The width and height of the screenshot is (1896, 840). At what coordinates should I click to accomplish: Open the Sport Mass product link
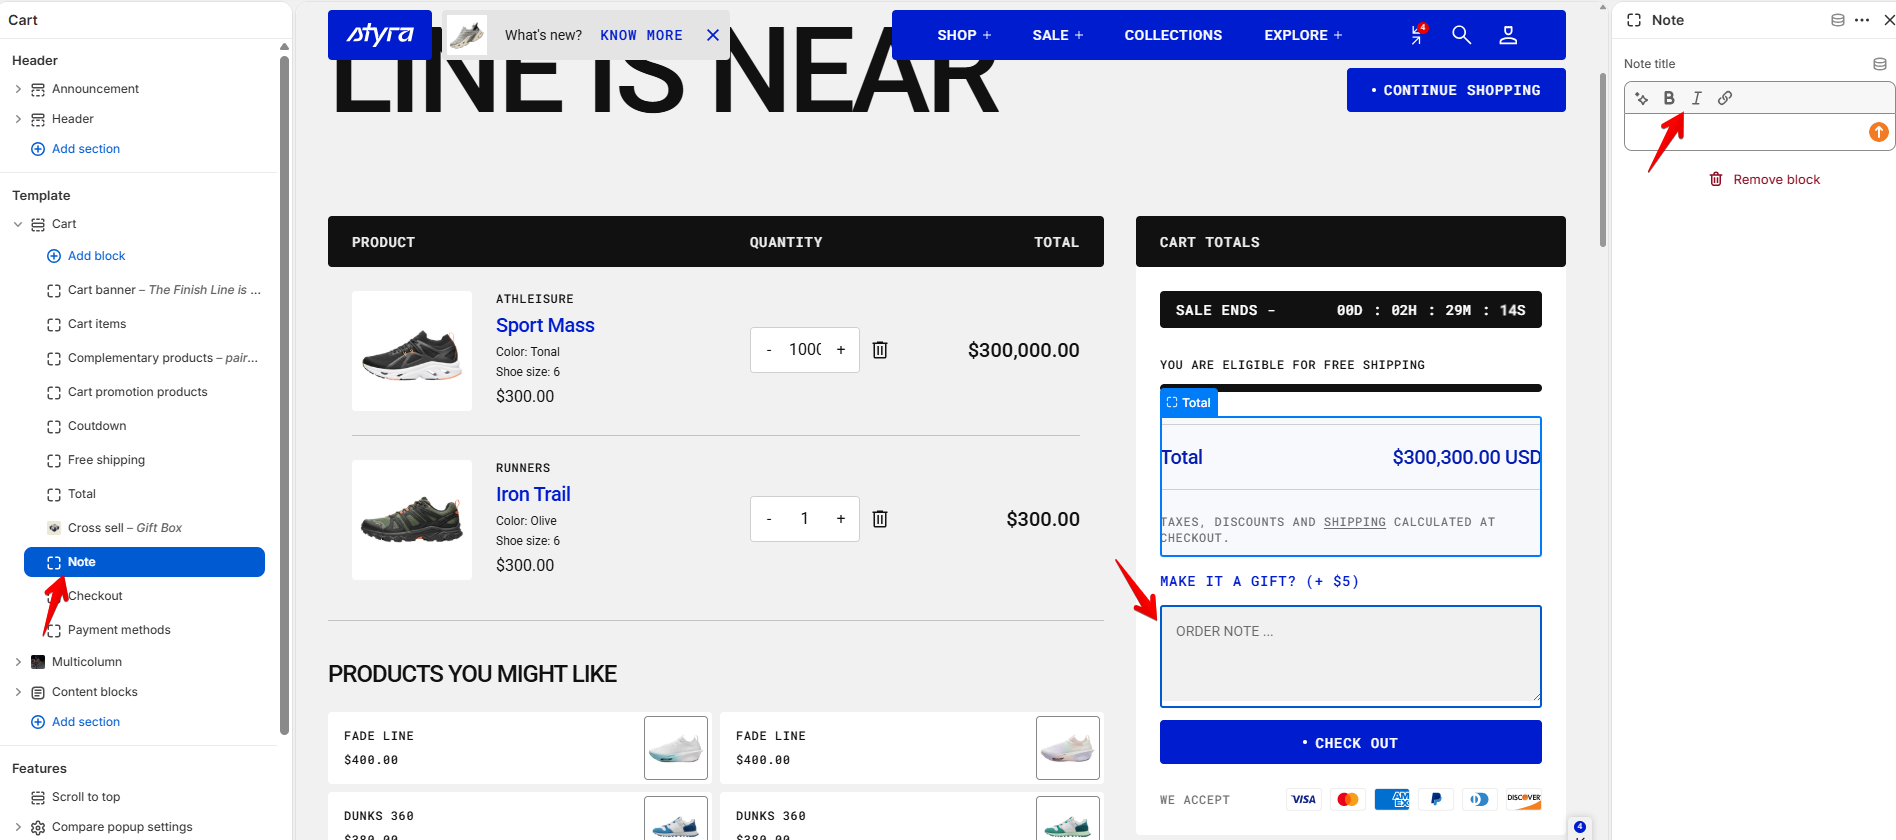click(x=545, y=325)
